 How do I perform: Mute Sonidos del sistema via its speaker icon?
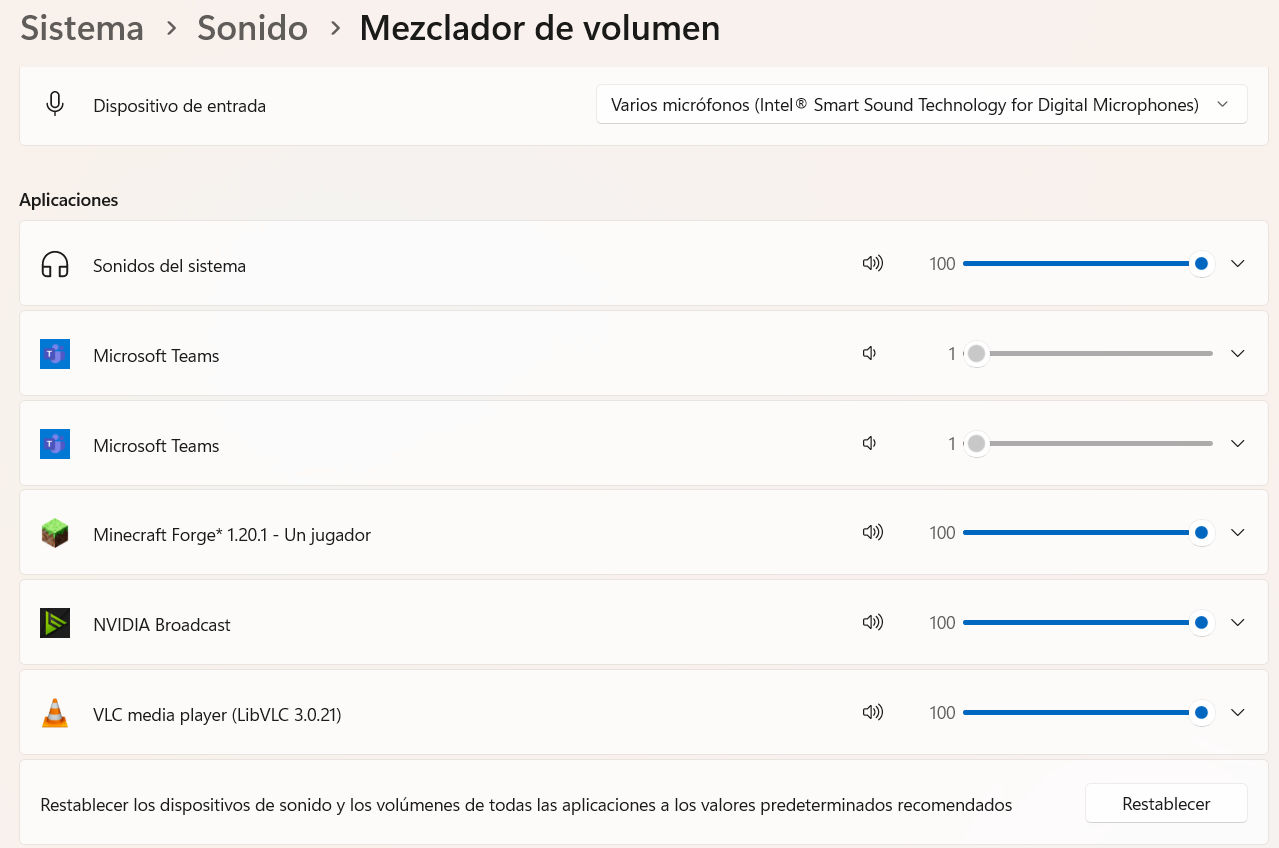coord(873,263)
